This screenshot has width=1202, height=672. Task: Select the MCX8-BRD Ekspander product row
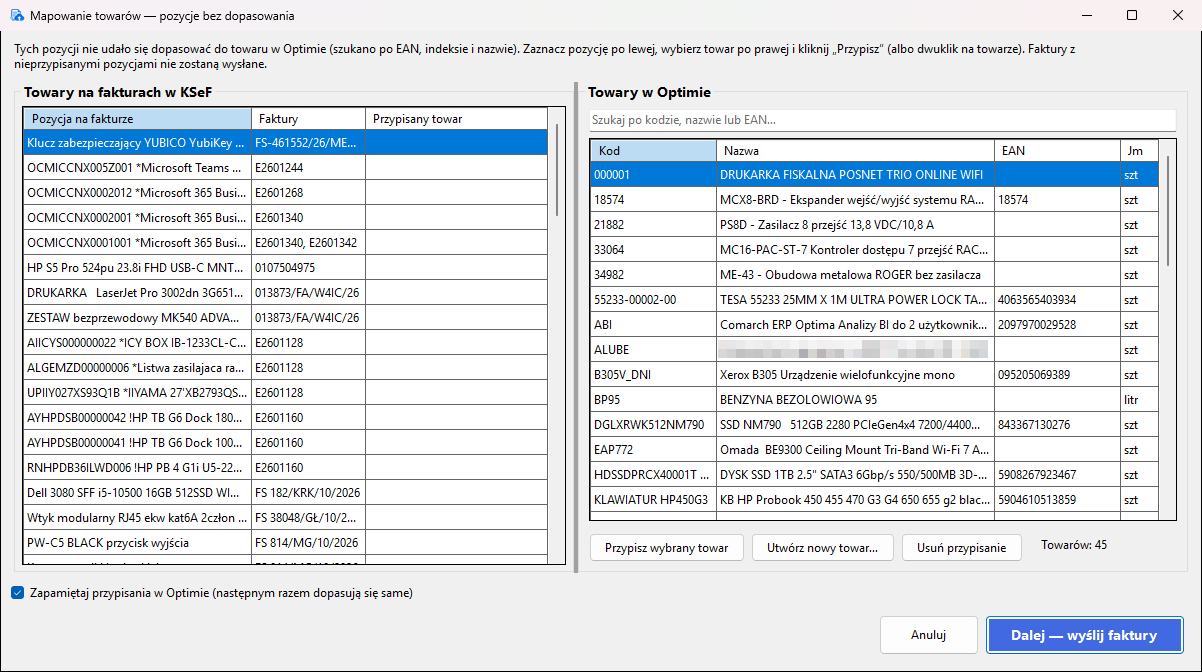[874, 199]
